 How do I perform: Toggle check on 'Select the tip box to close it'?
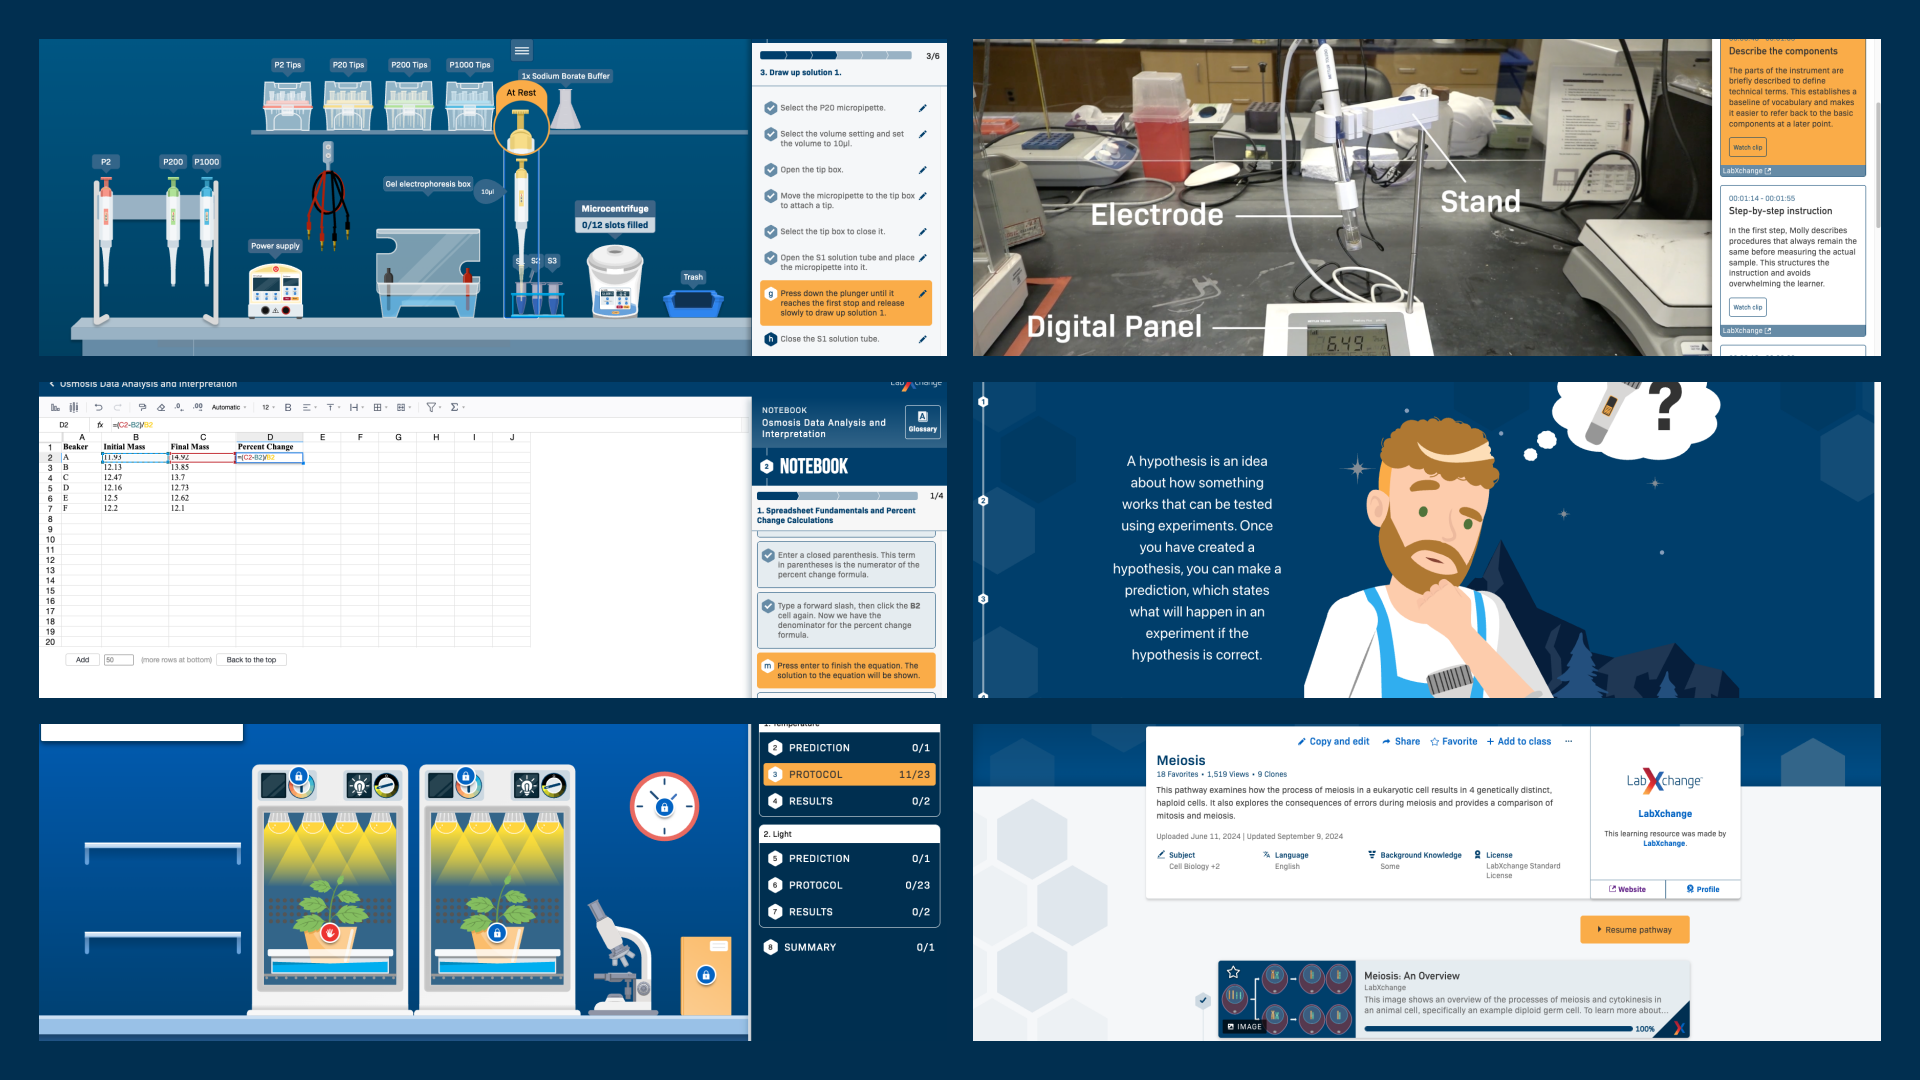[x=770, y=232]
